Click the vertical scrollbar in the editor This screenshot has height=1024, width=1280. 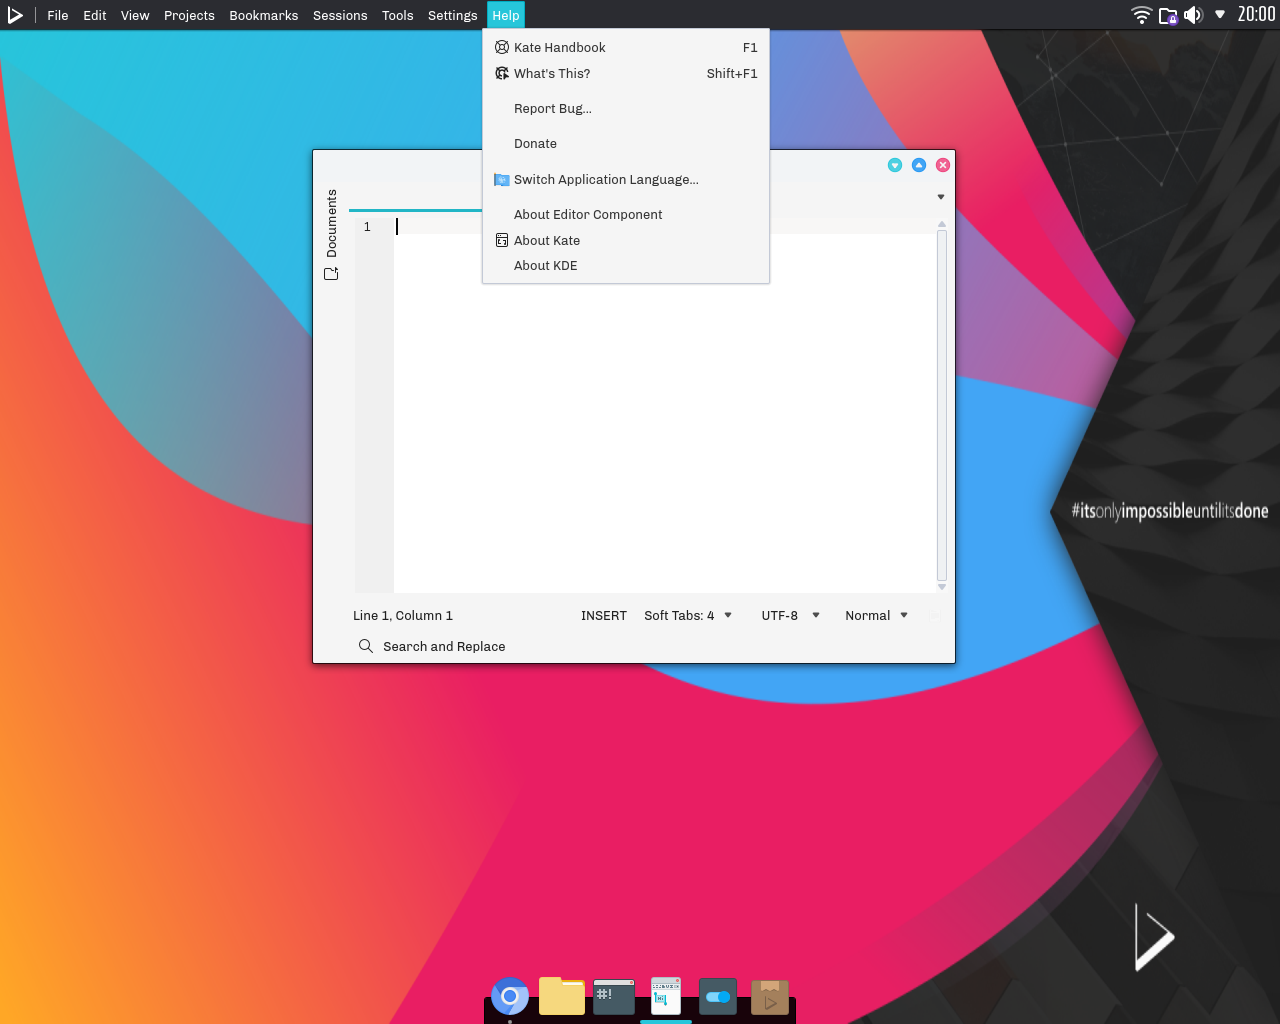pos(942,405)
